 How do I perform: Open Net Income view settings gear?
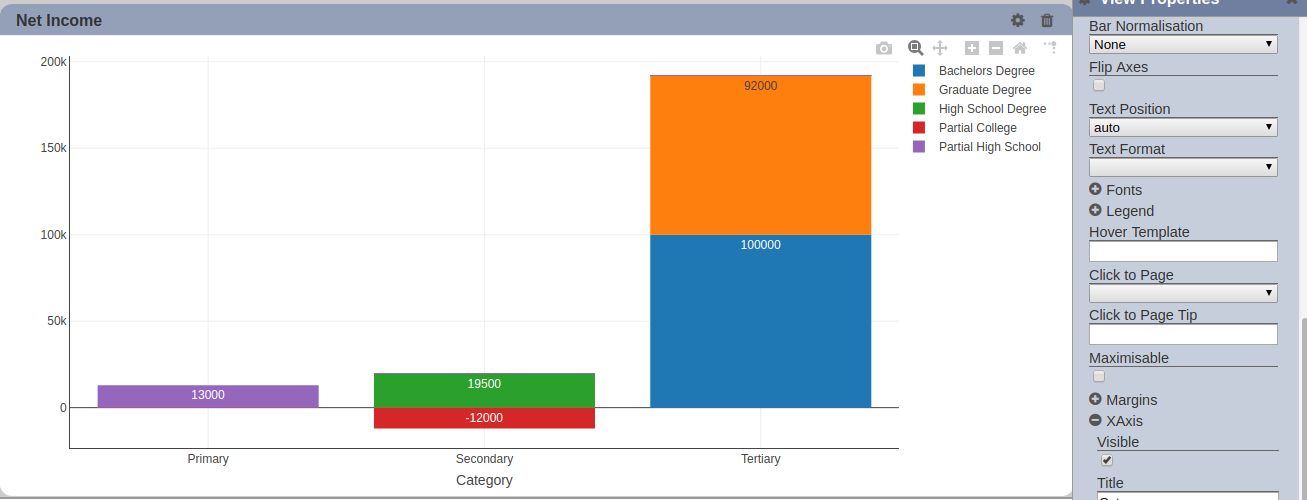click(x=1018, y=20)
